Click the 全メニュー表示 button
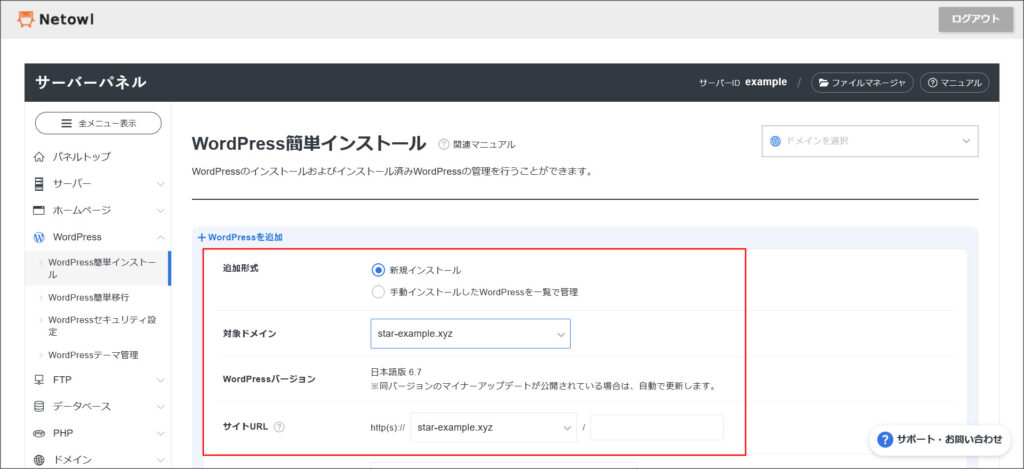1024x469 pixels. click(99, 123)
